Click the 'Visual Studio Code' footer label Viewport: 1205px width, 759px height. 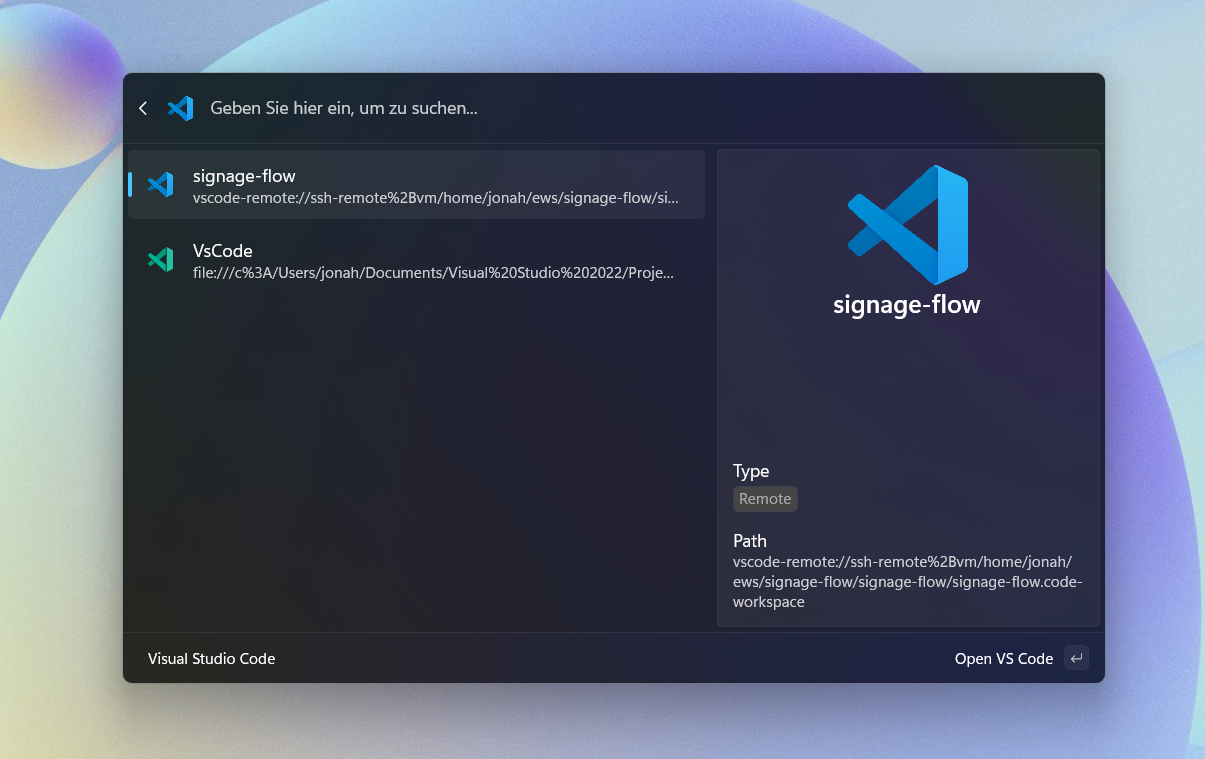point(211,659)
